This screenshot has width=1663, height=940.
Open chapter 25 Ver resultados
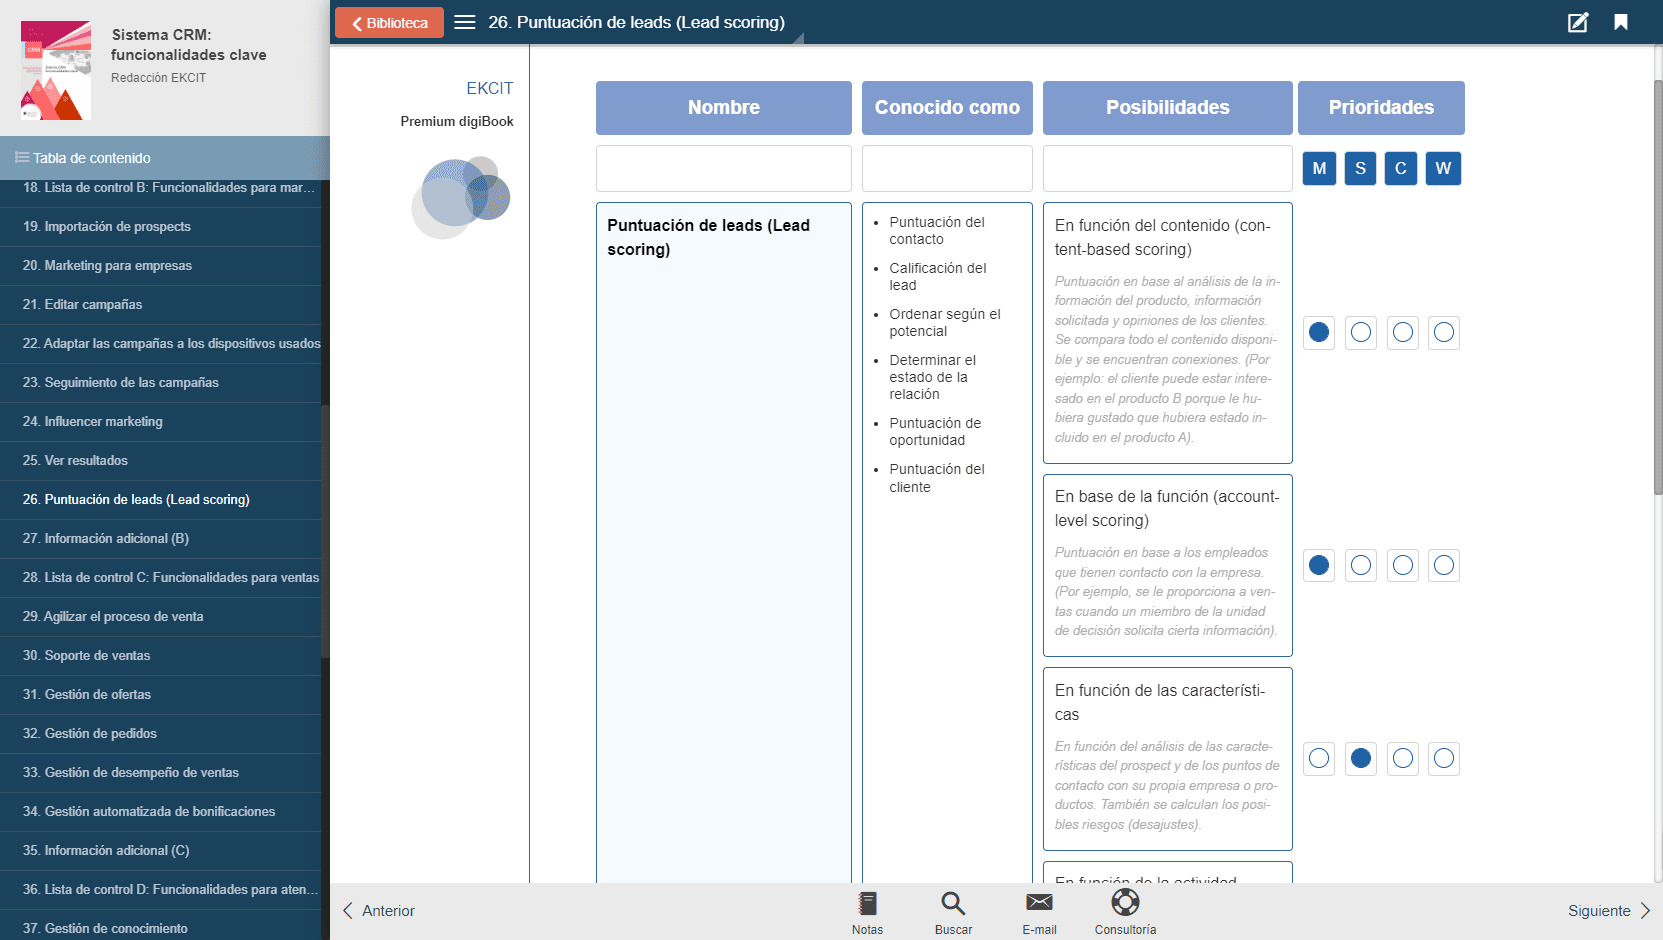[160, 461]
